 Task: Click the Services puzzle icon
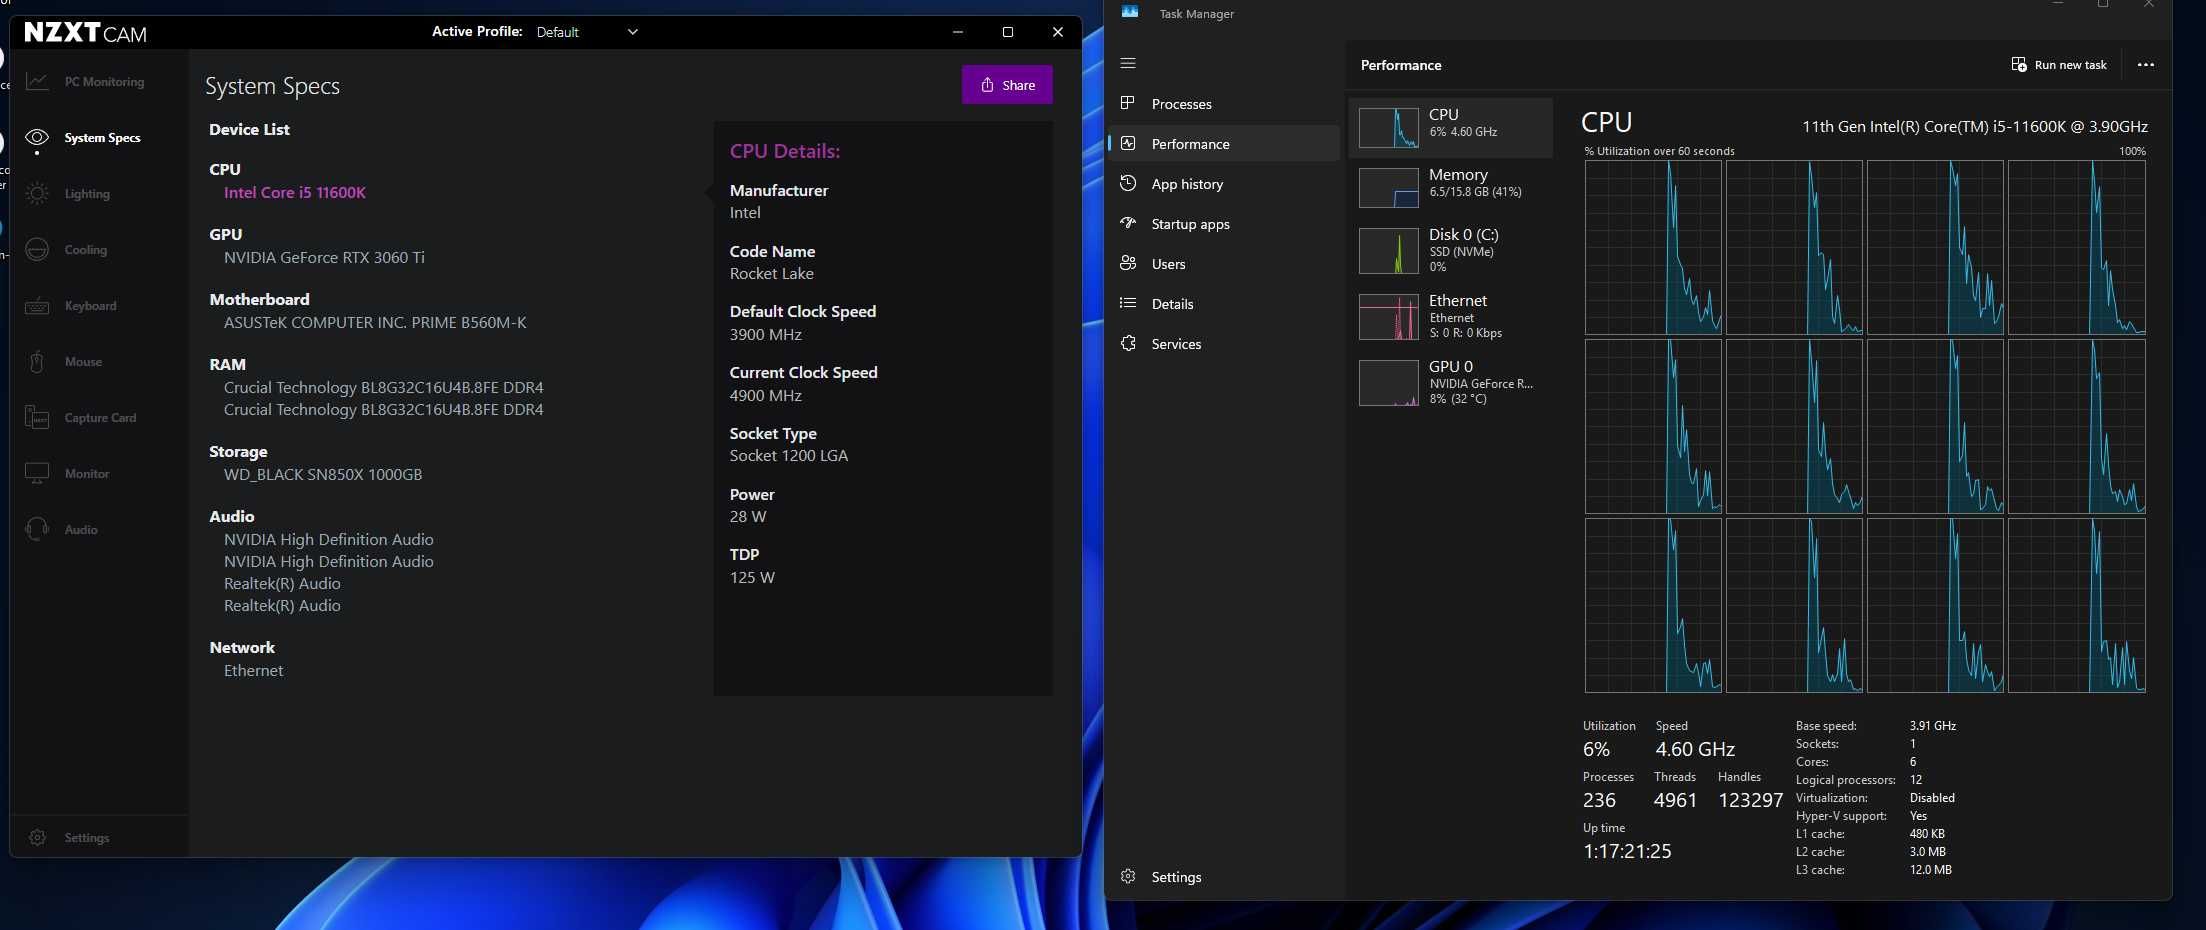click(x=1128, y=343)
